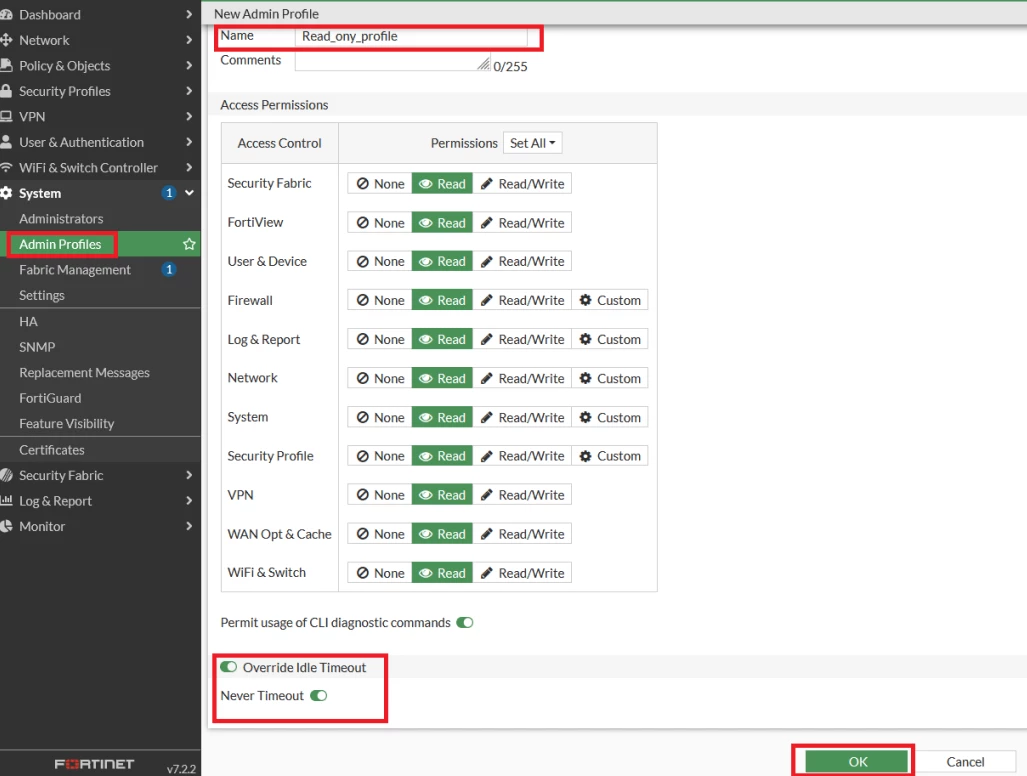1027x776 pixels.
Task: Choose Custom for System permissions
Action: click(x=610, y=417)
